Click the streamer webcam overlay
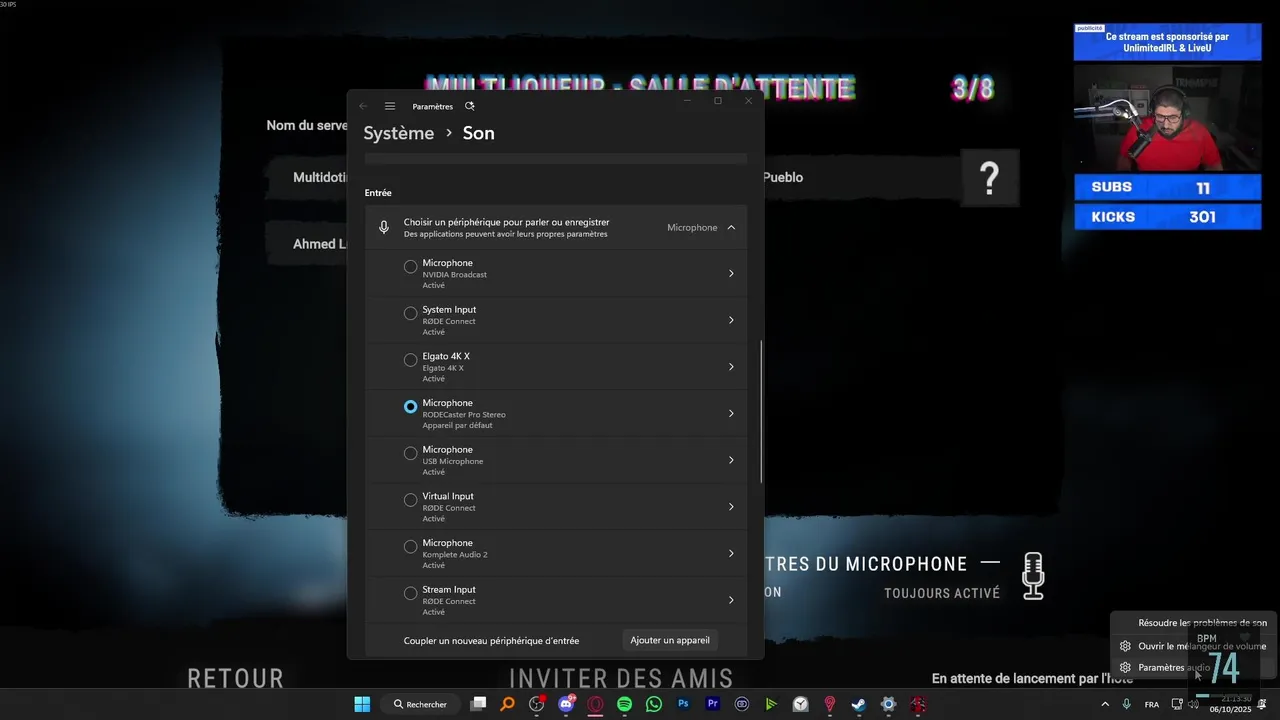1280x720 pixels. coord(1167,118)
